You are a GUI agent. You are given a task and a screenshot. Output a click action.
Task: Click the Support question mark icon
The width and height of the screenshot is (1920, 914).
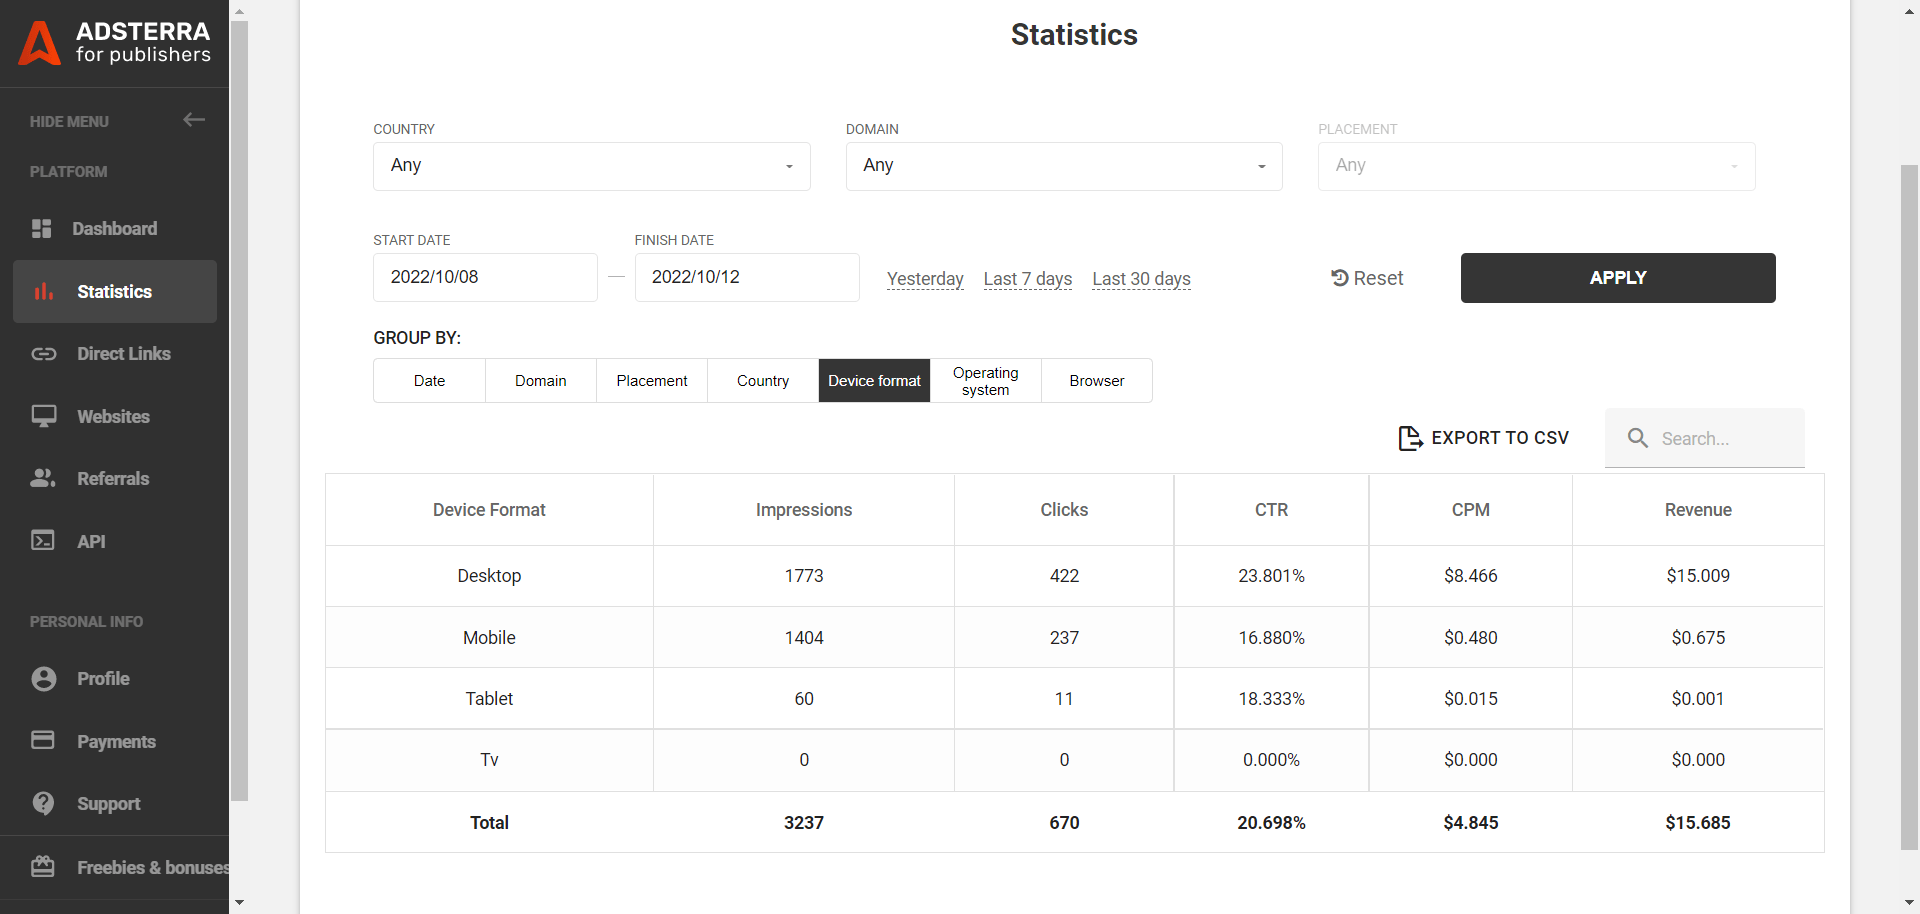(x=43, y=803)
